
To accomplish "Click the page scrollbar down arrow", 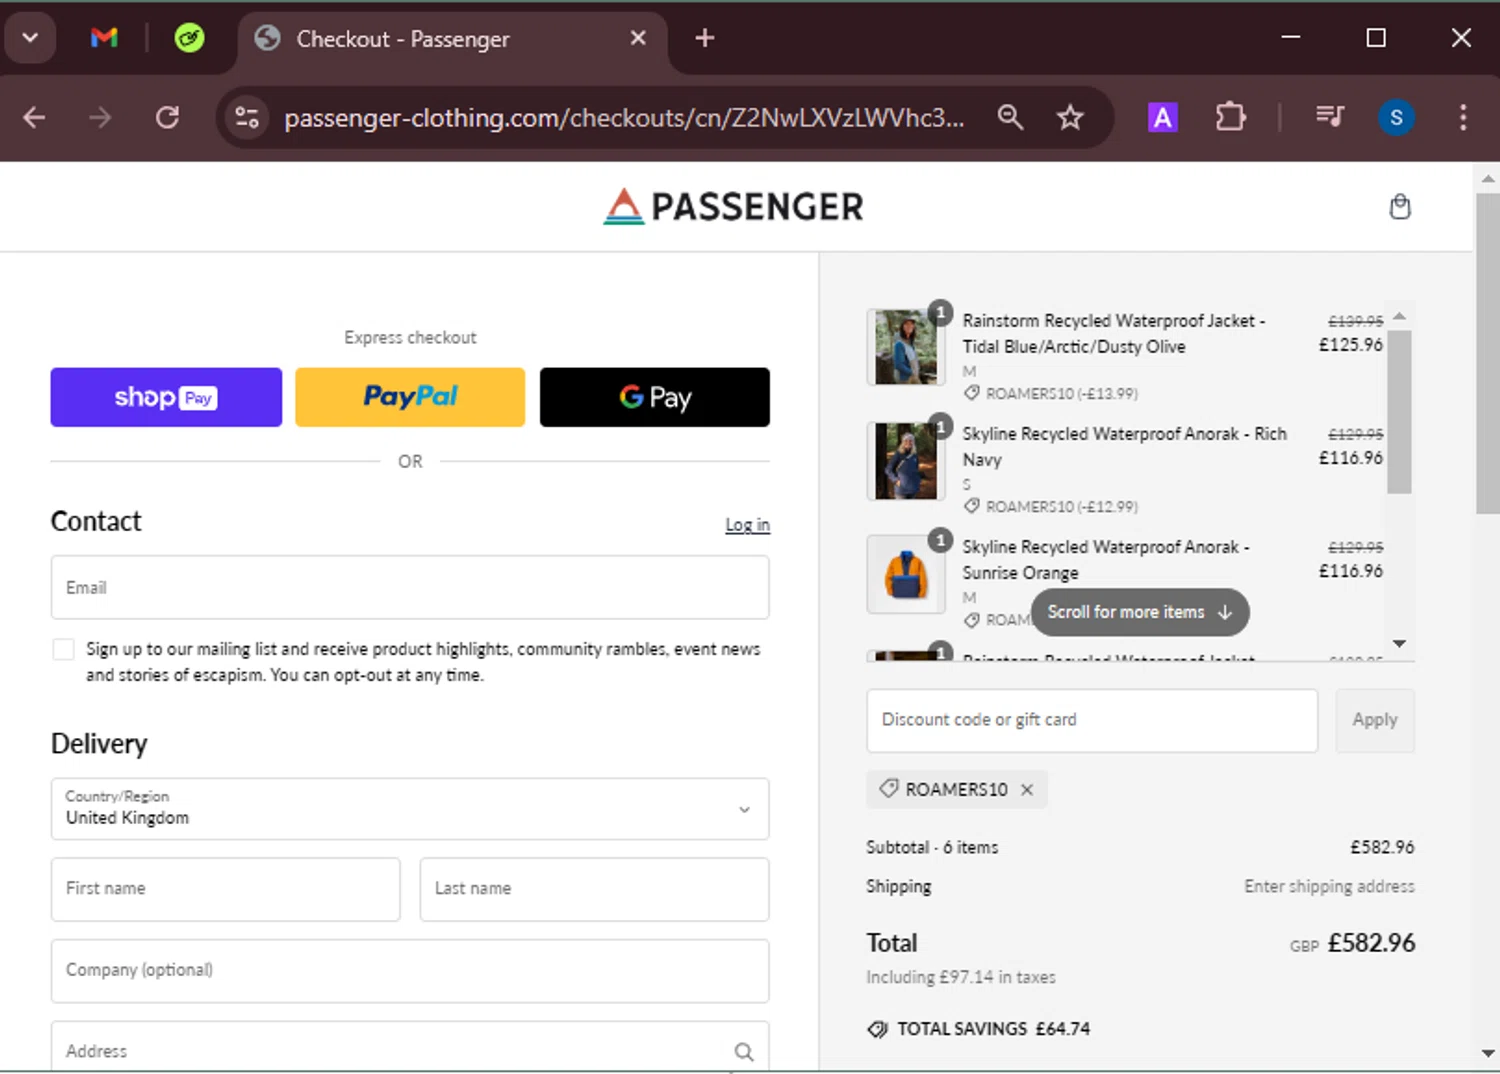I will coord(1488,1053).
